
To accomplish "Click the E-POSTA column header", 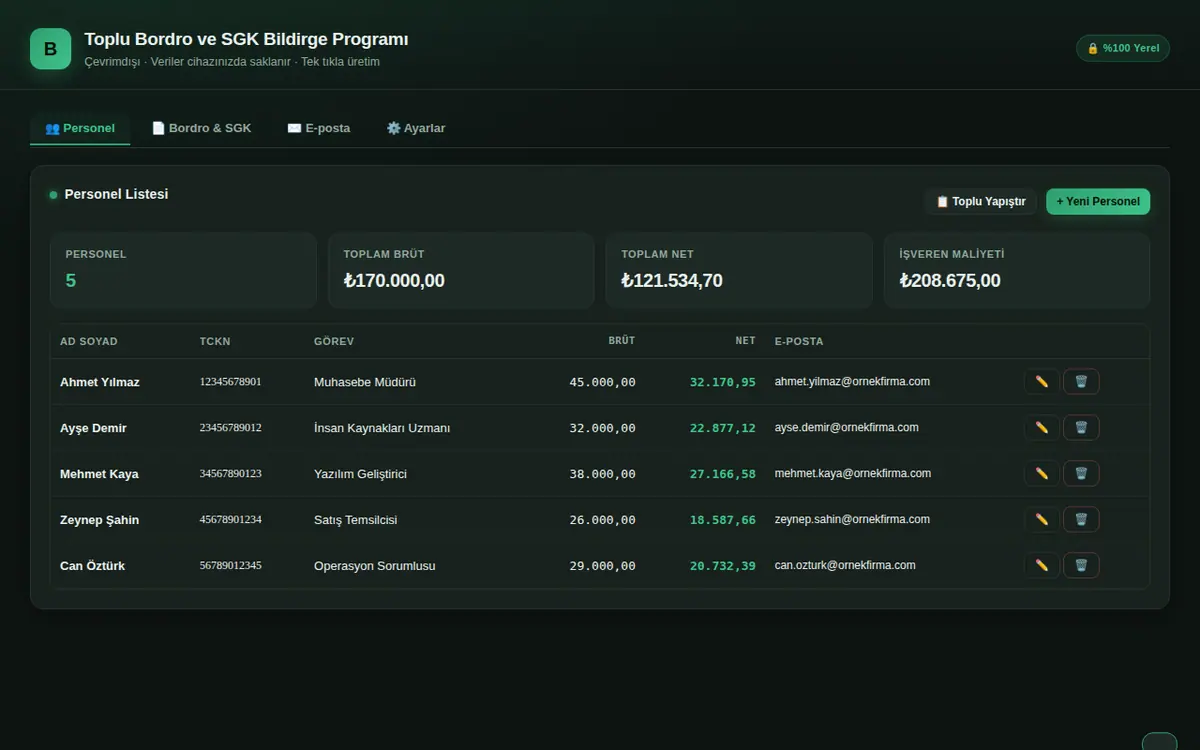I will click(799, 341).
